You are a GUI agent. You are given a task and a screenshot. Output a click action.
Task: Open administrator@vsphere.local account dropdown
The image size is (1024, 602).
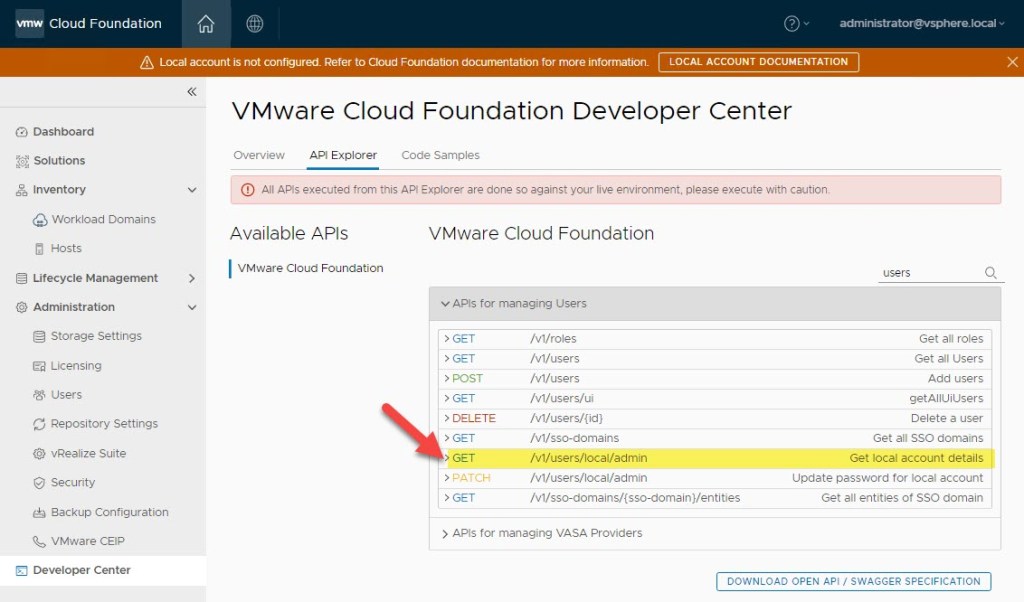click(x=922, y=23)
